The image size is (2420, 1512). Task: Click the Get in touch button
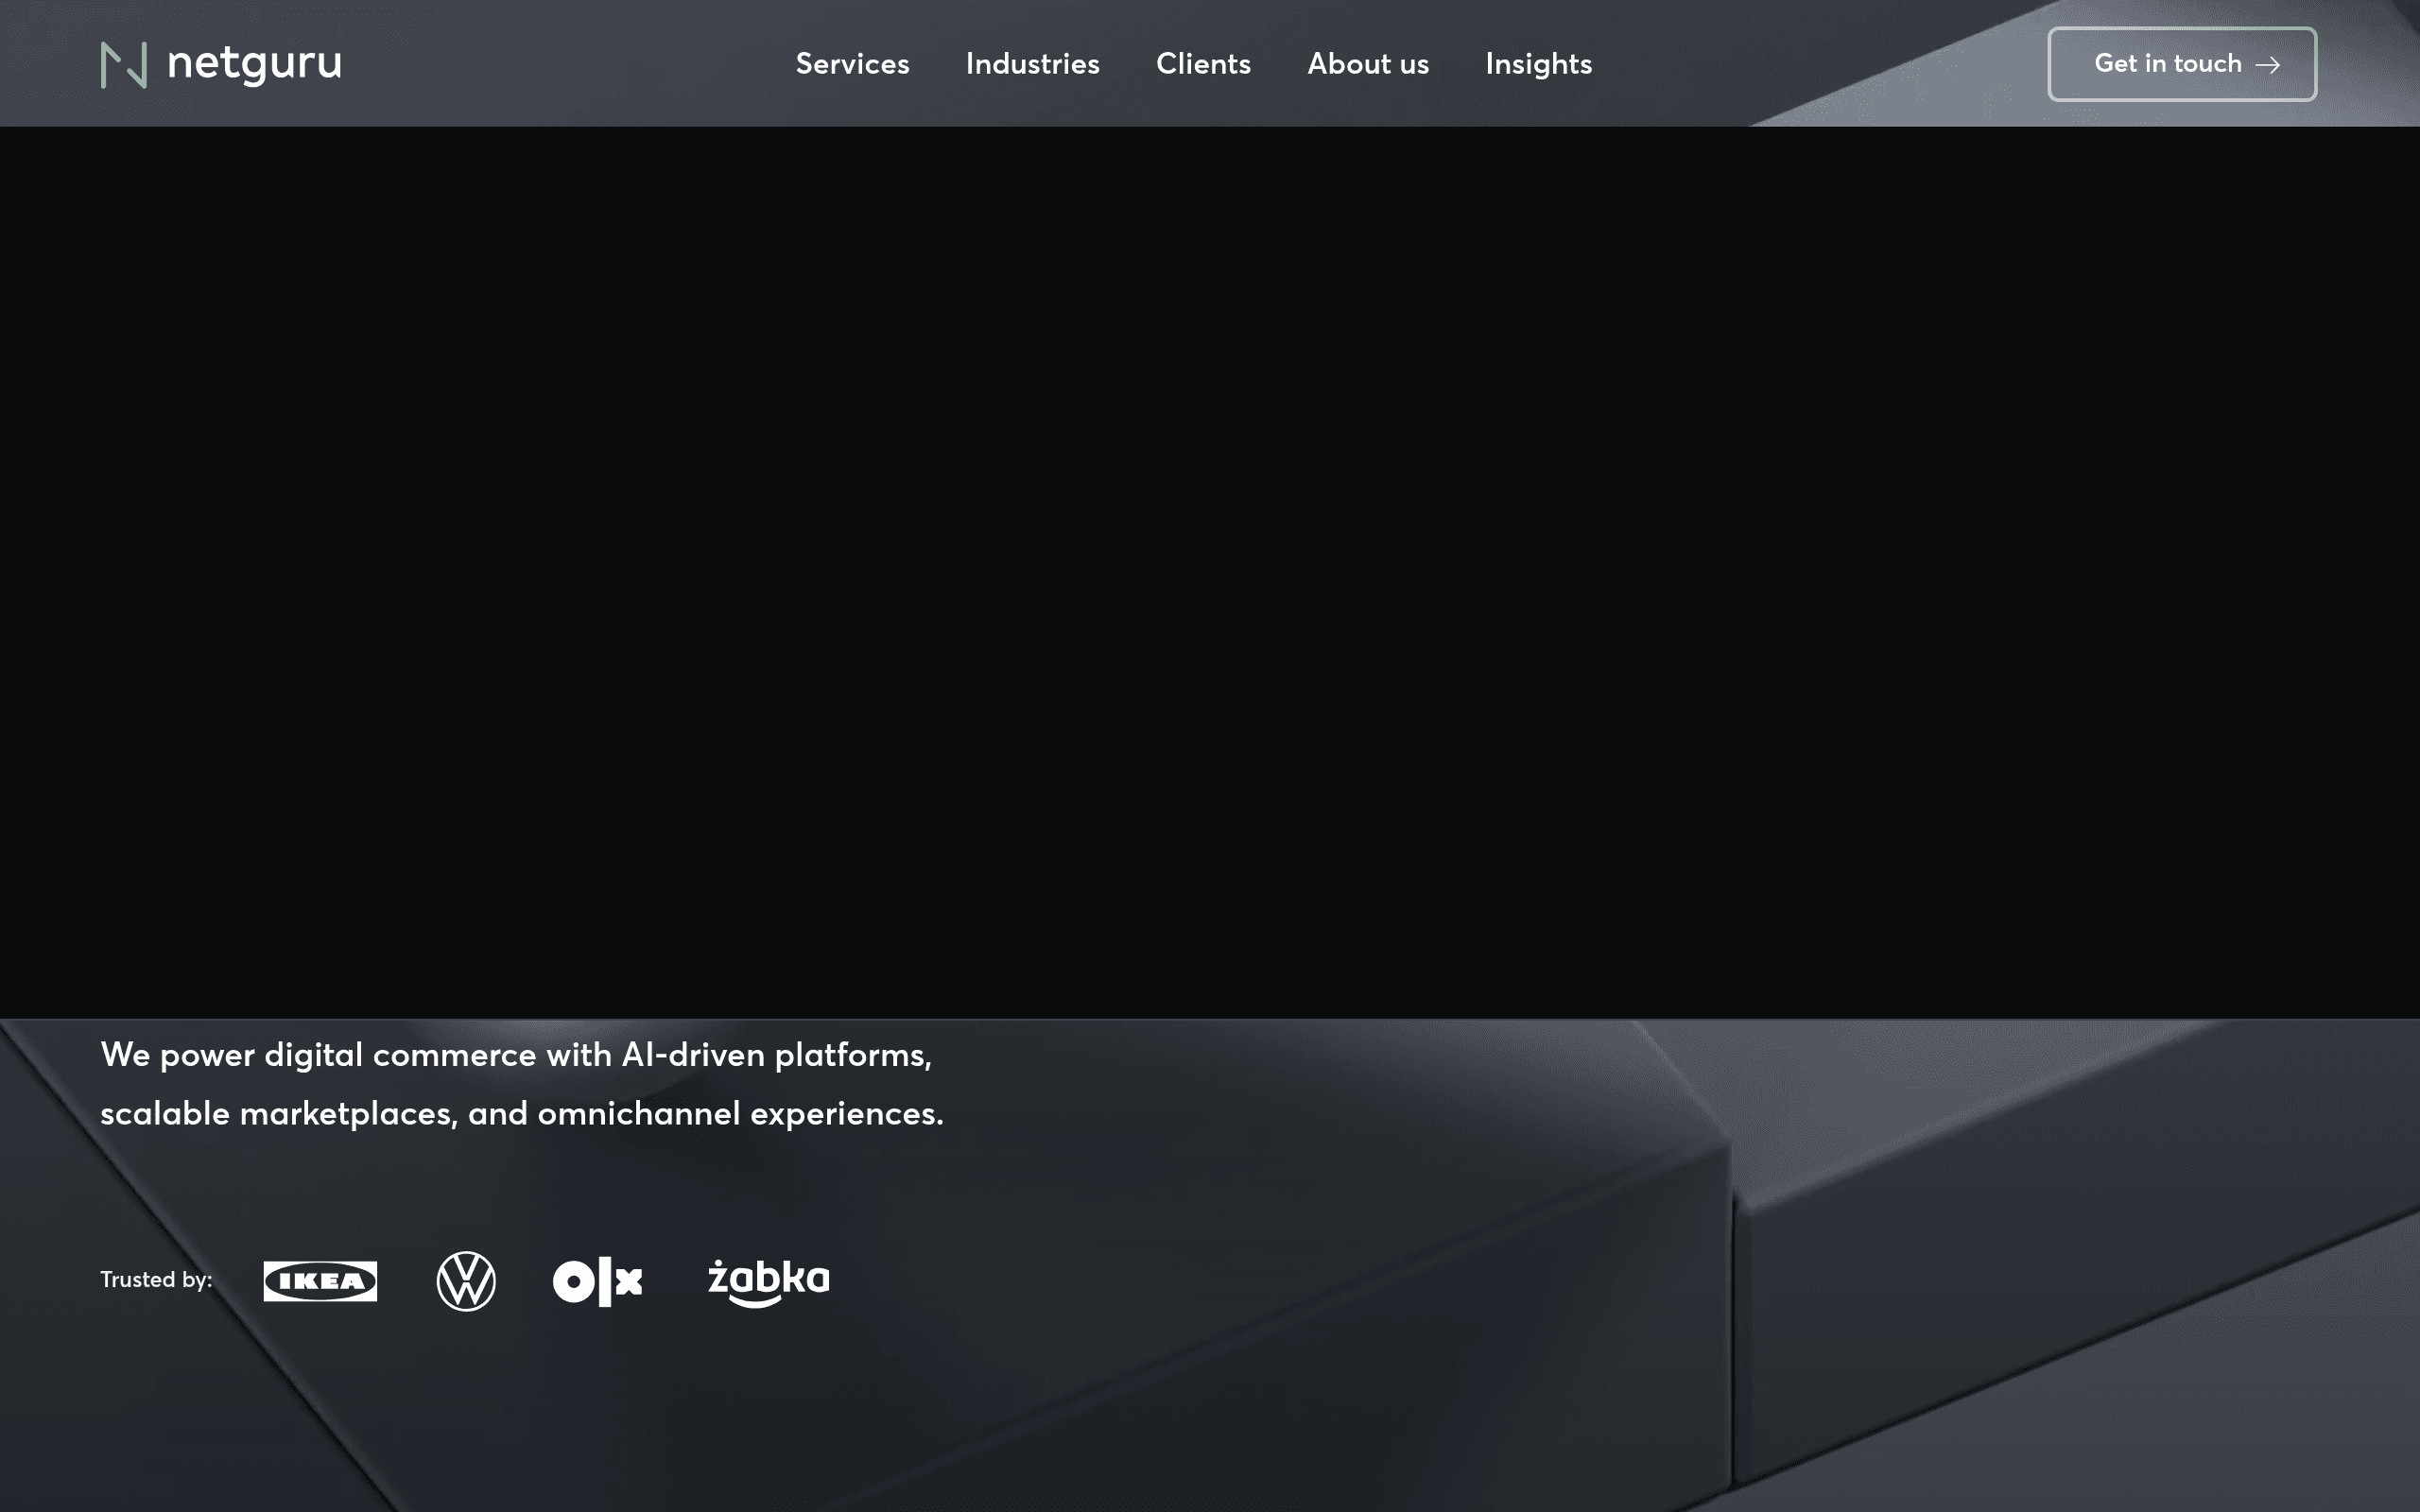click(2181, 64)
